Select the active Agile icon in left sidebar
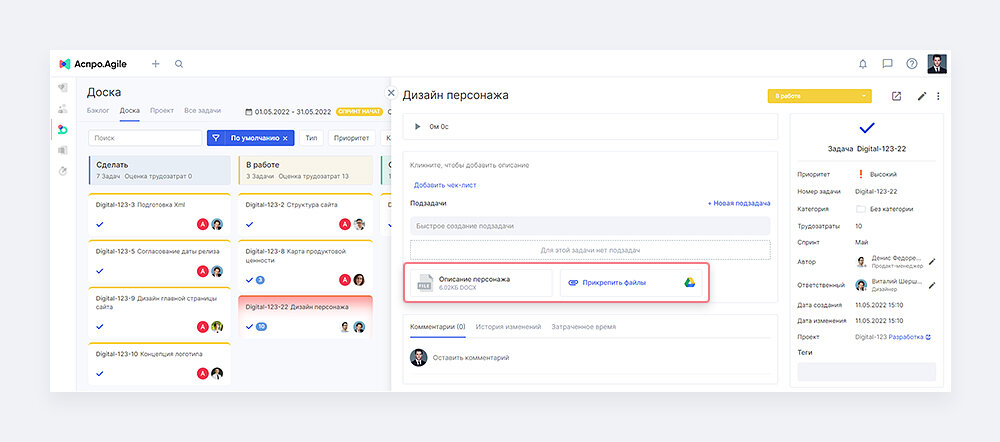 coord(62,129)
